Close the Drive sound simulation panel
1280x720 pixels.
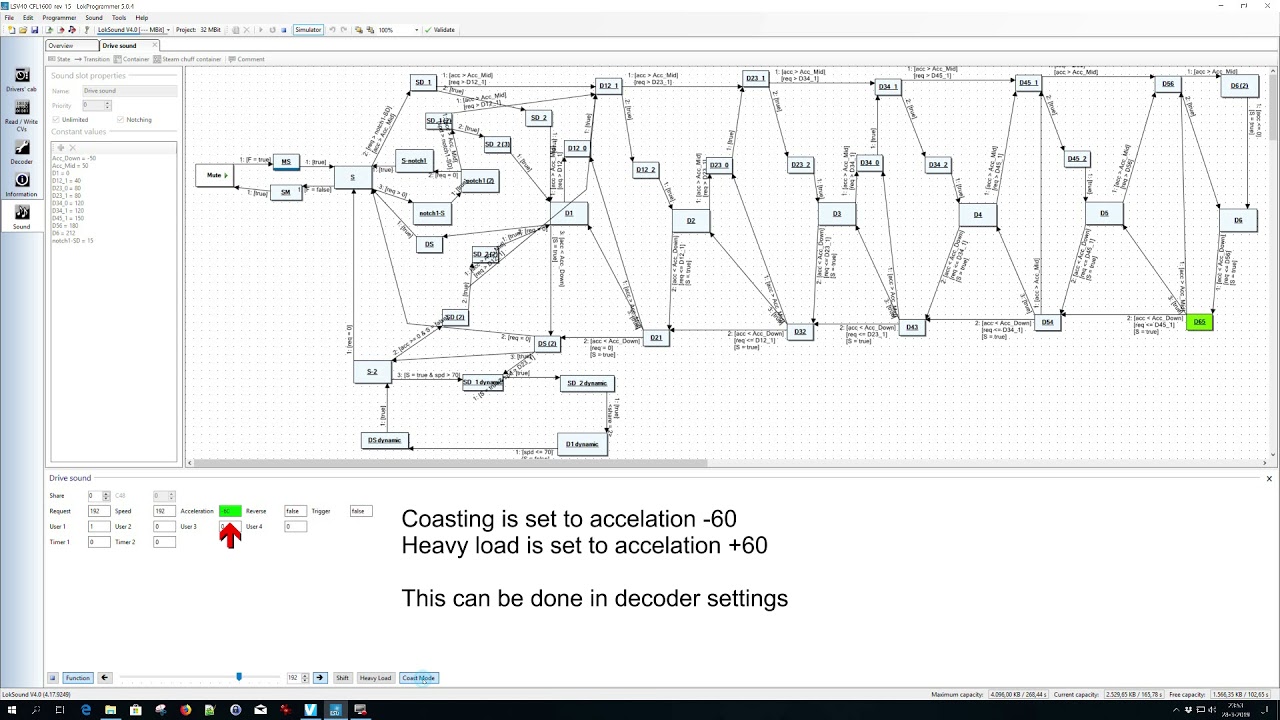(x=1269, y=479)
